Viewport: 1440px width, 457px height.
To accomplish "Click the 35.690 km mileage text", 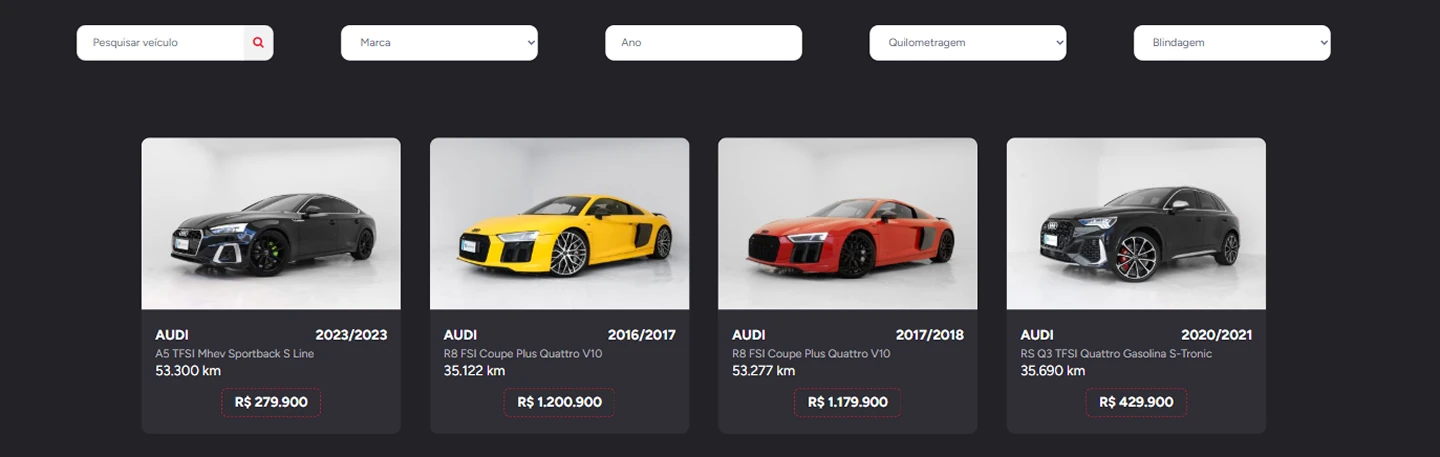I will (x=1052, y=371).
